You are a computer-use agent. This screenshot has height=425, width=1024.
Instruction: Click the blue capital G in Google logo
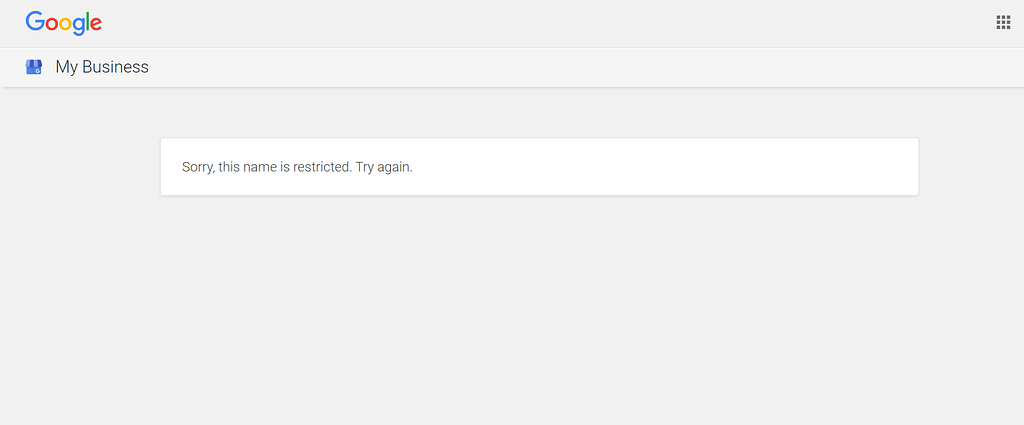[x=35, y=22]
